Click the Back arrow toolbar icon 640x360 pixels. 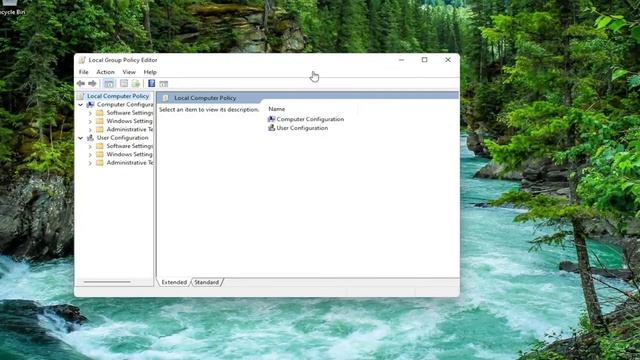click(x=81, y=84)
